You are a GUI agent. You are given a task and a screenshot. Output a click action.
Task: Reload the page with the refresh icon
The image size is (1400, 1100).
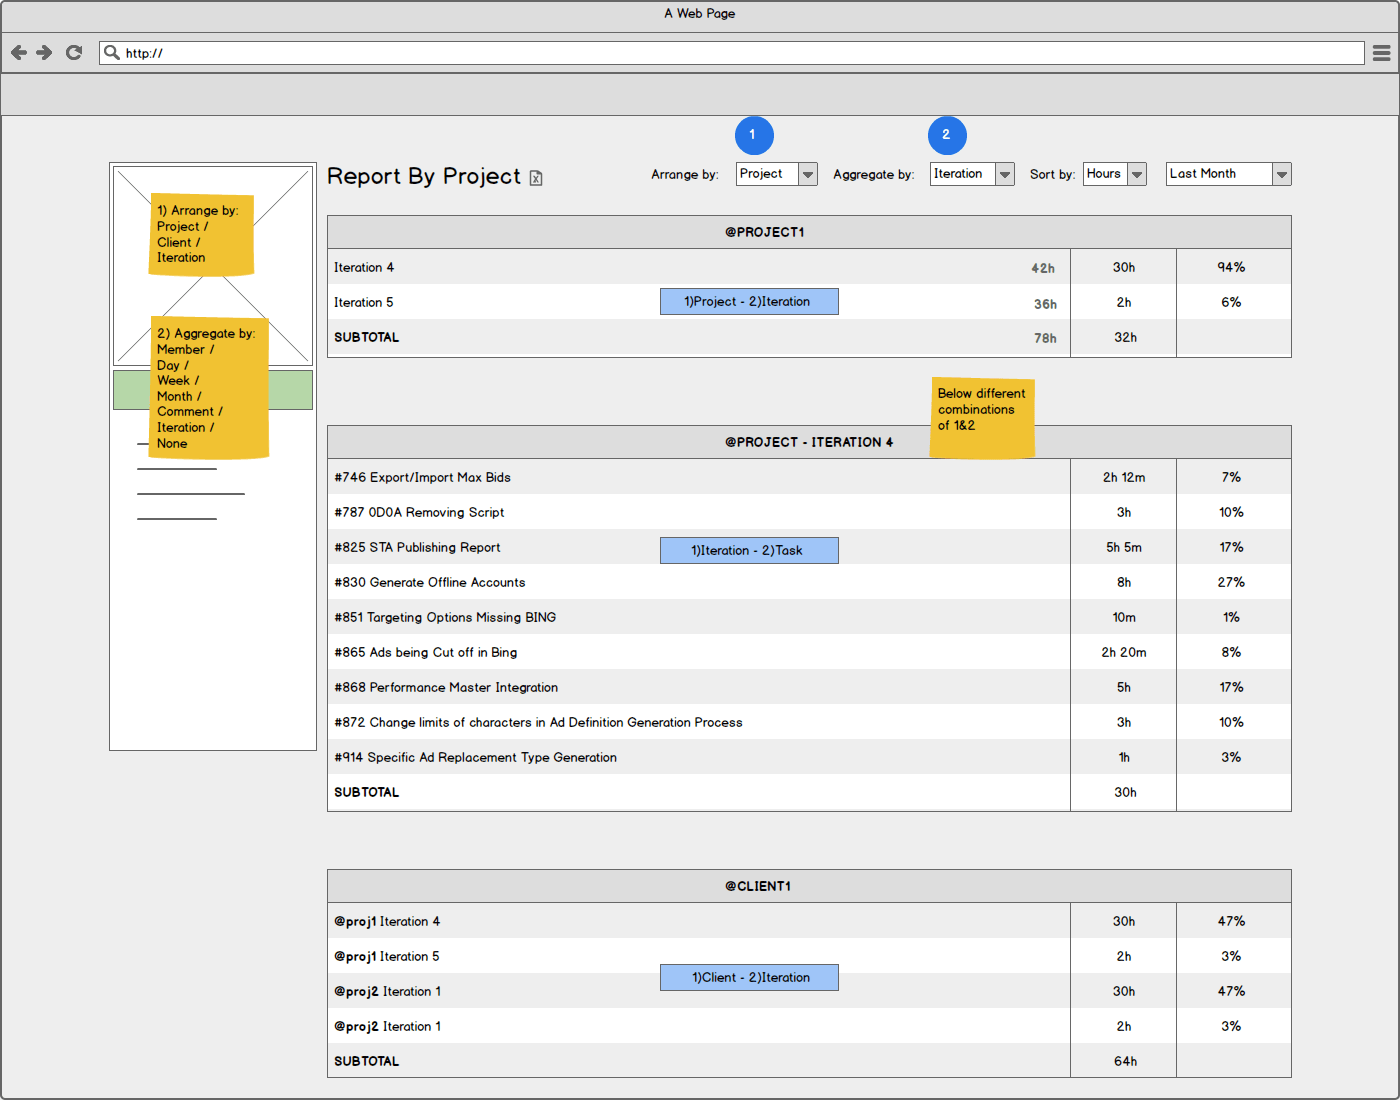(x=74, y=52)
